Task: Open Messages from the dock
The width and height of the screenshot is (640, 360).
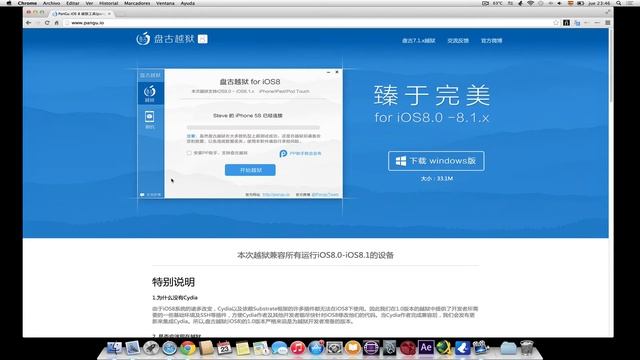Action: pyautogui.click(x=279, y=348)
